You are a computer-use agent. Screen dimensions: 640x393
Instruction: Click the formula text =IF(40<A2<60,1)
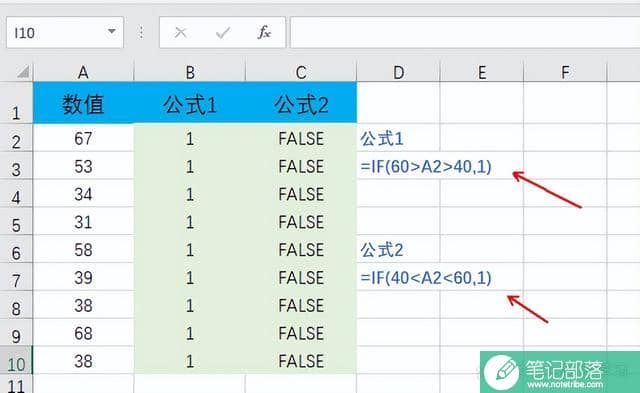[426, 278]
